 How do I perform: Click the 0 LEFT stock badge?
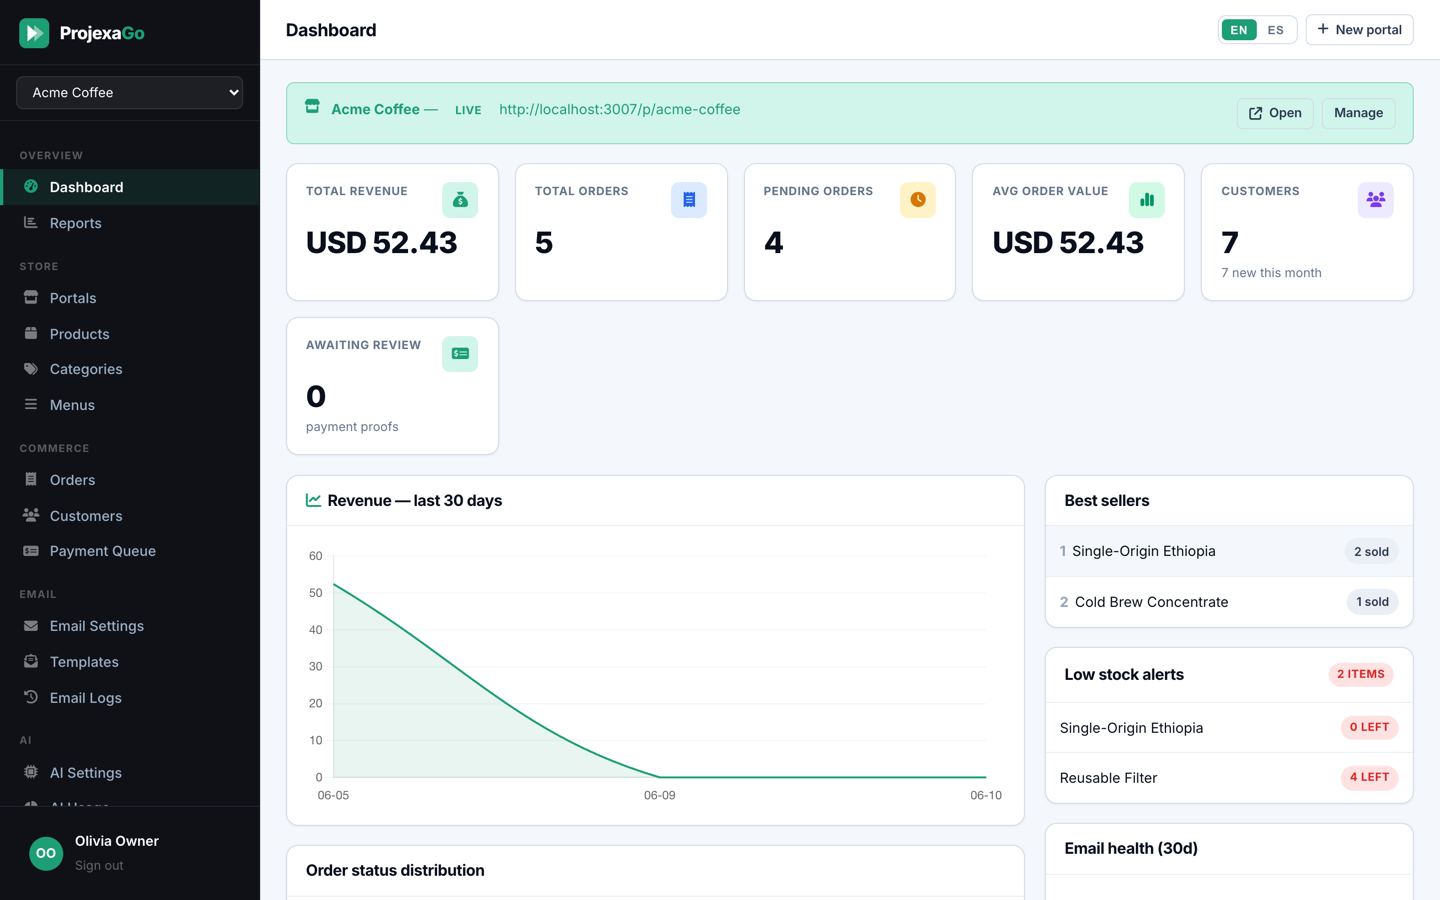coord(1369,728)
